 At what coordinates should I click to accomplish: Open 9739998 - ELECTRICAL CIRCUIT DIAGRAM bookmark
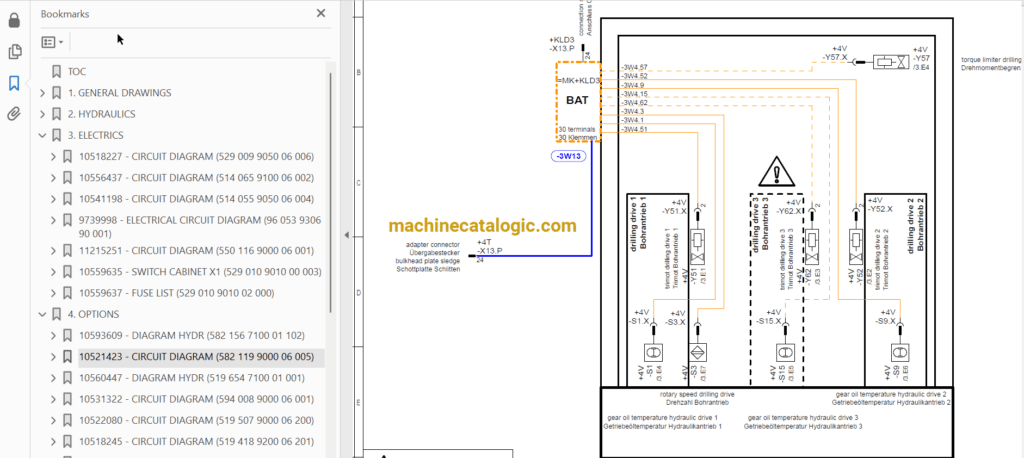click(200, 227)
